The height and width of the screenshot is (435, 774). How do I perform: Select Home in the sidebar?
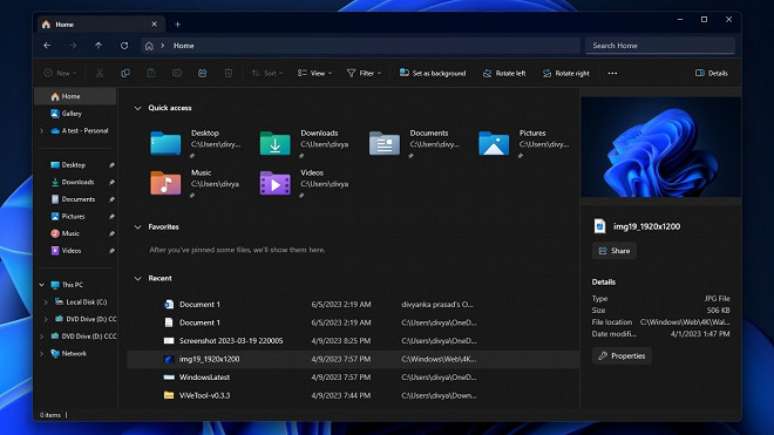click(x=75, y=96)
